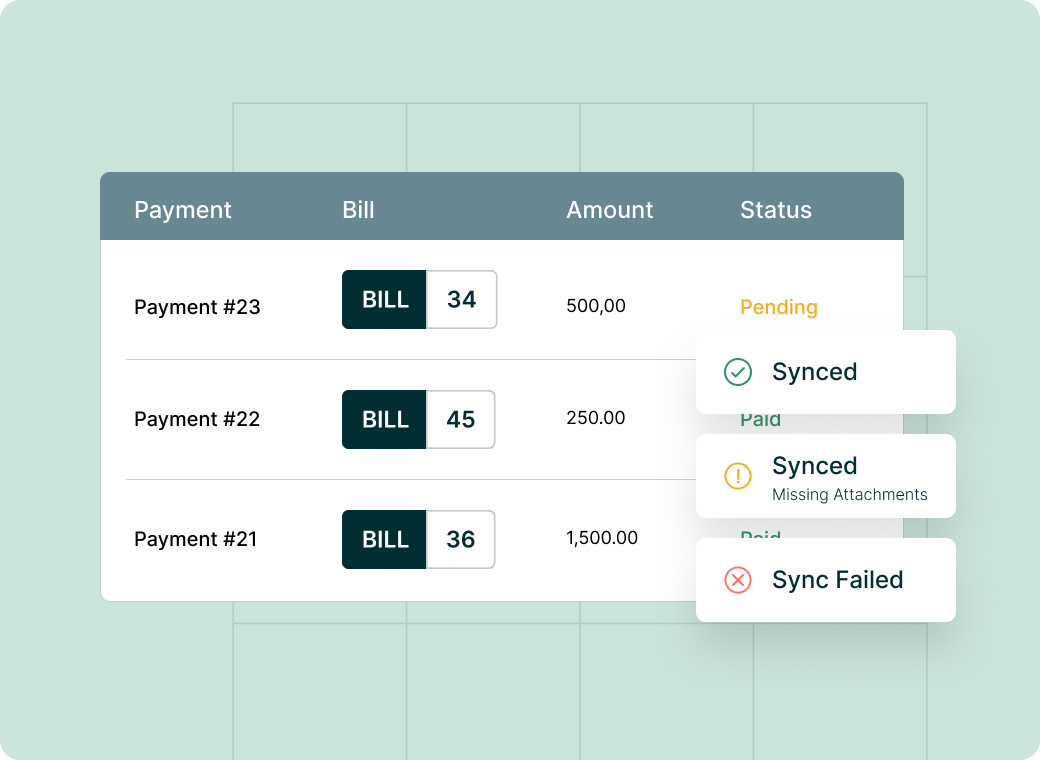
Task: Click the Bill column header
Action: [x=358, y=210]
